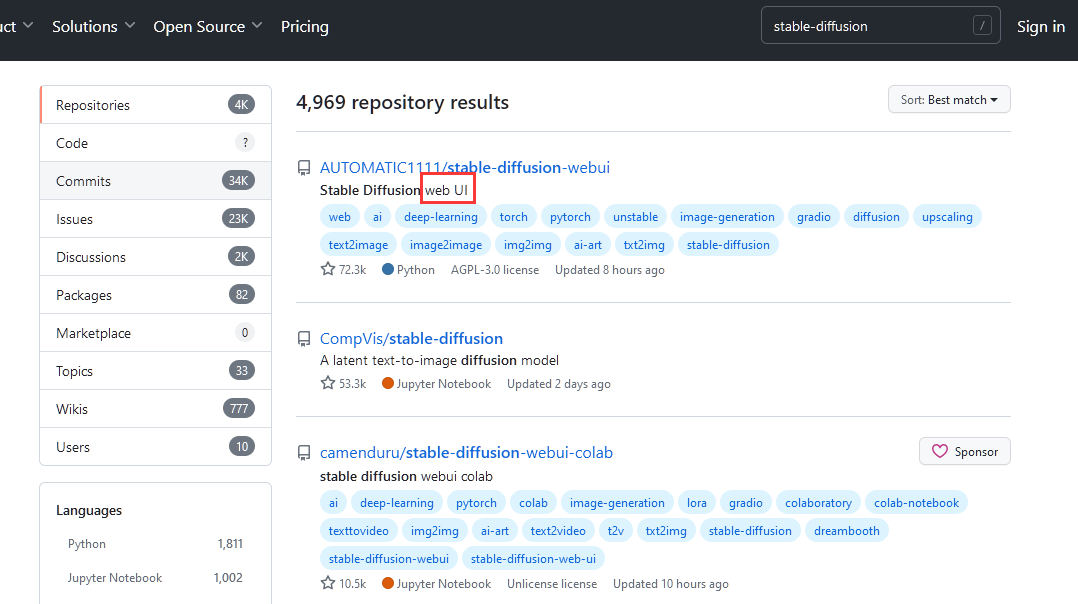Image resolution: width=1078 pixels, height=604 pixels.
Task: Open the dreambooth topic tag
Action: pos(847,530)
